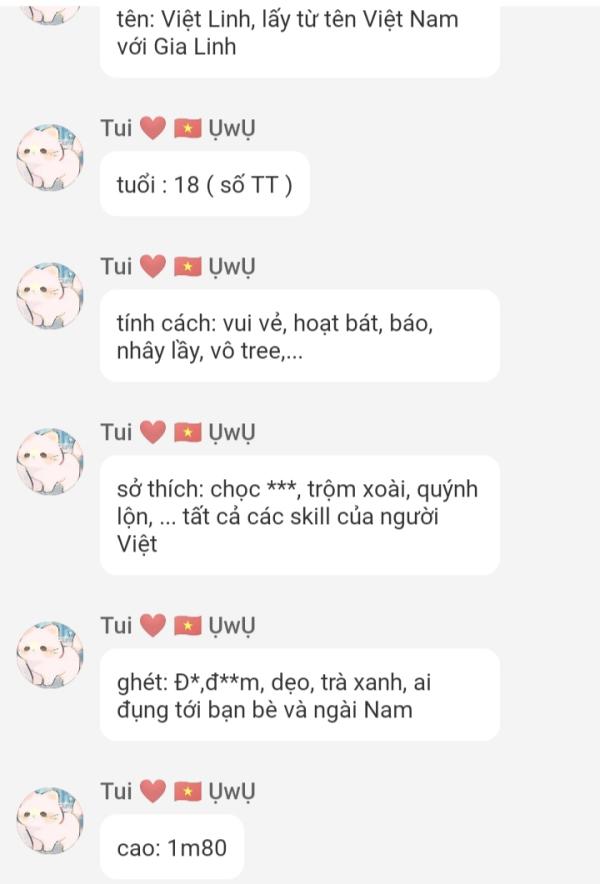600x884 pixels.
Task: Tap the cat avatar beside 'tính cách' message
Action: [50, 295]
